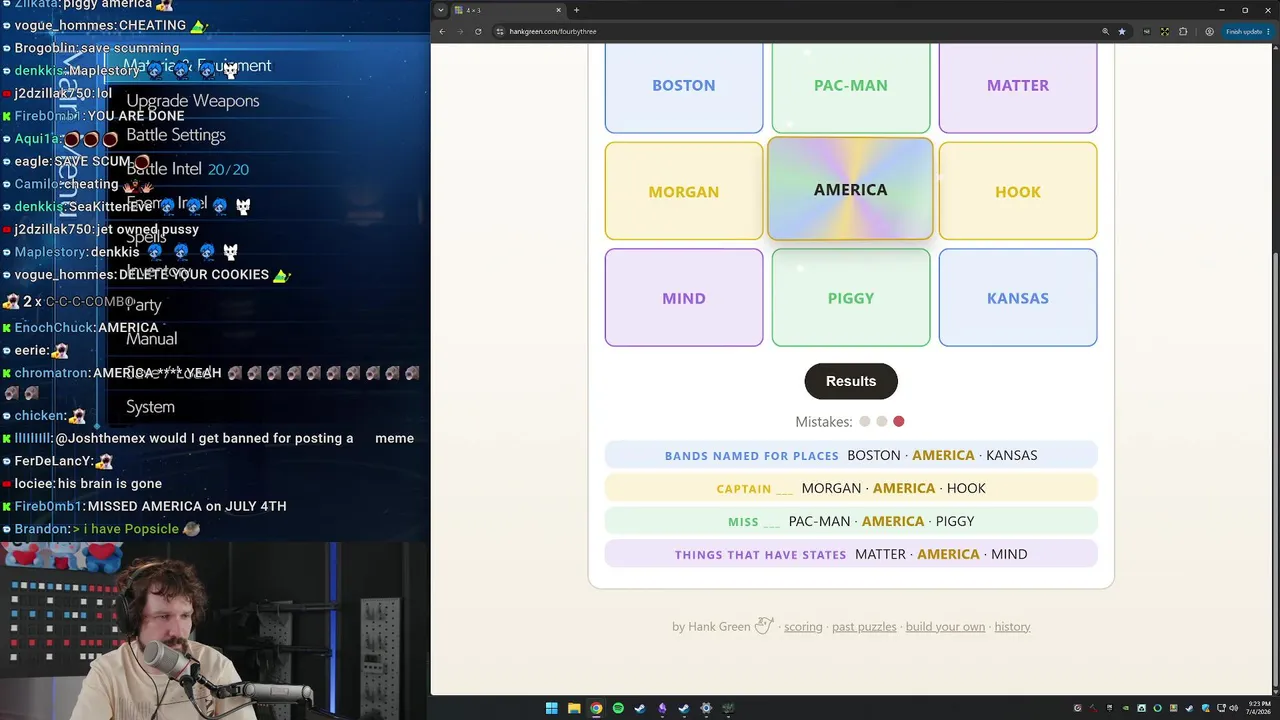Screen dimensions: 1280x720
Task: Click the red mistake indicator dot
Action: 899,422
